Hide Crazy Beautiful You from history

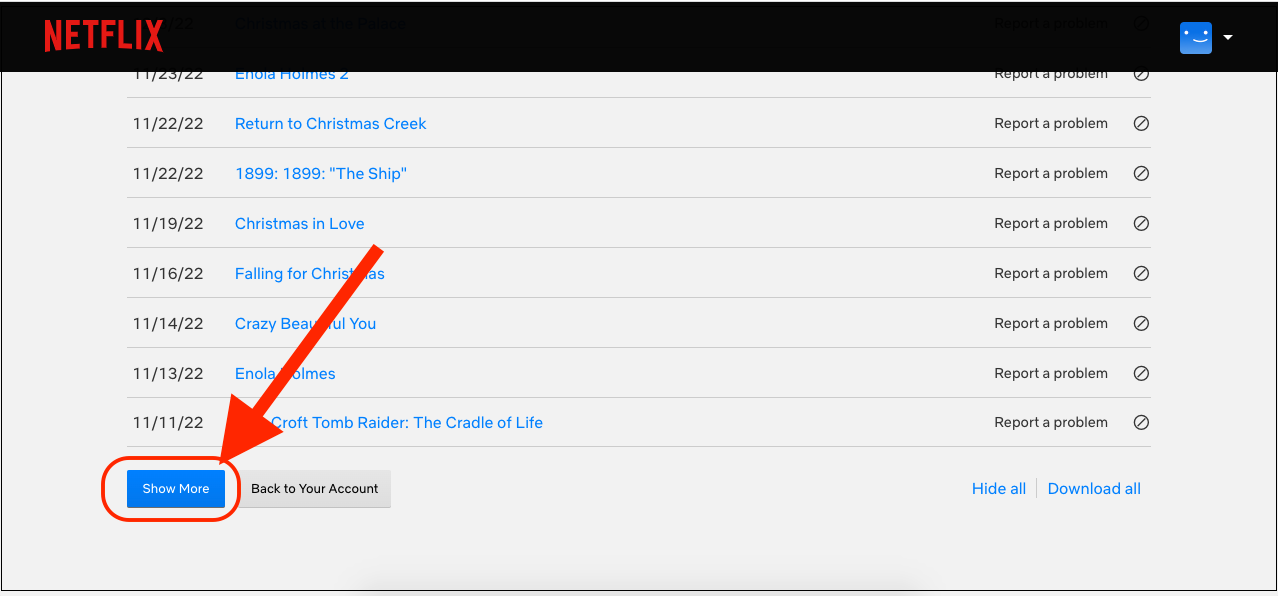coord(1141,324)
